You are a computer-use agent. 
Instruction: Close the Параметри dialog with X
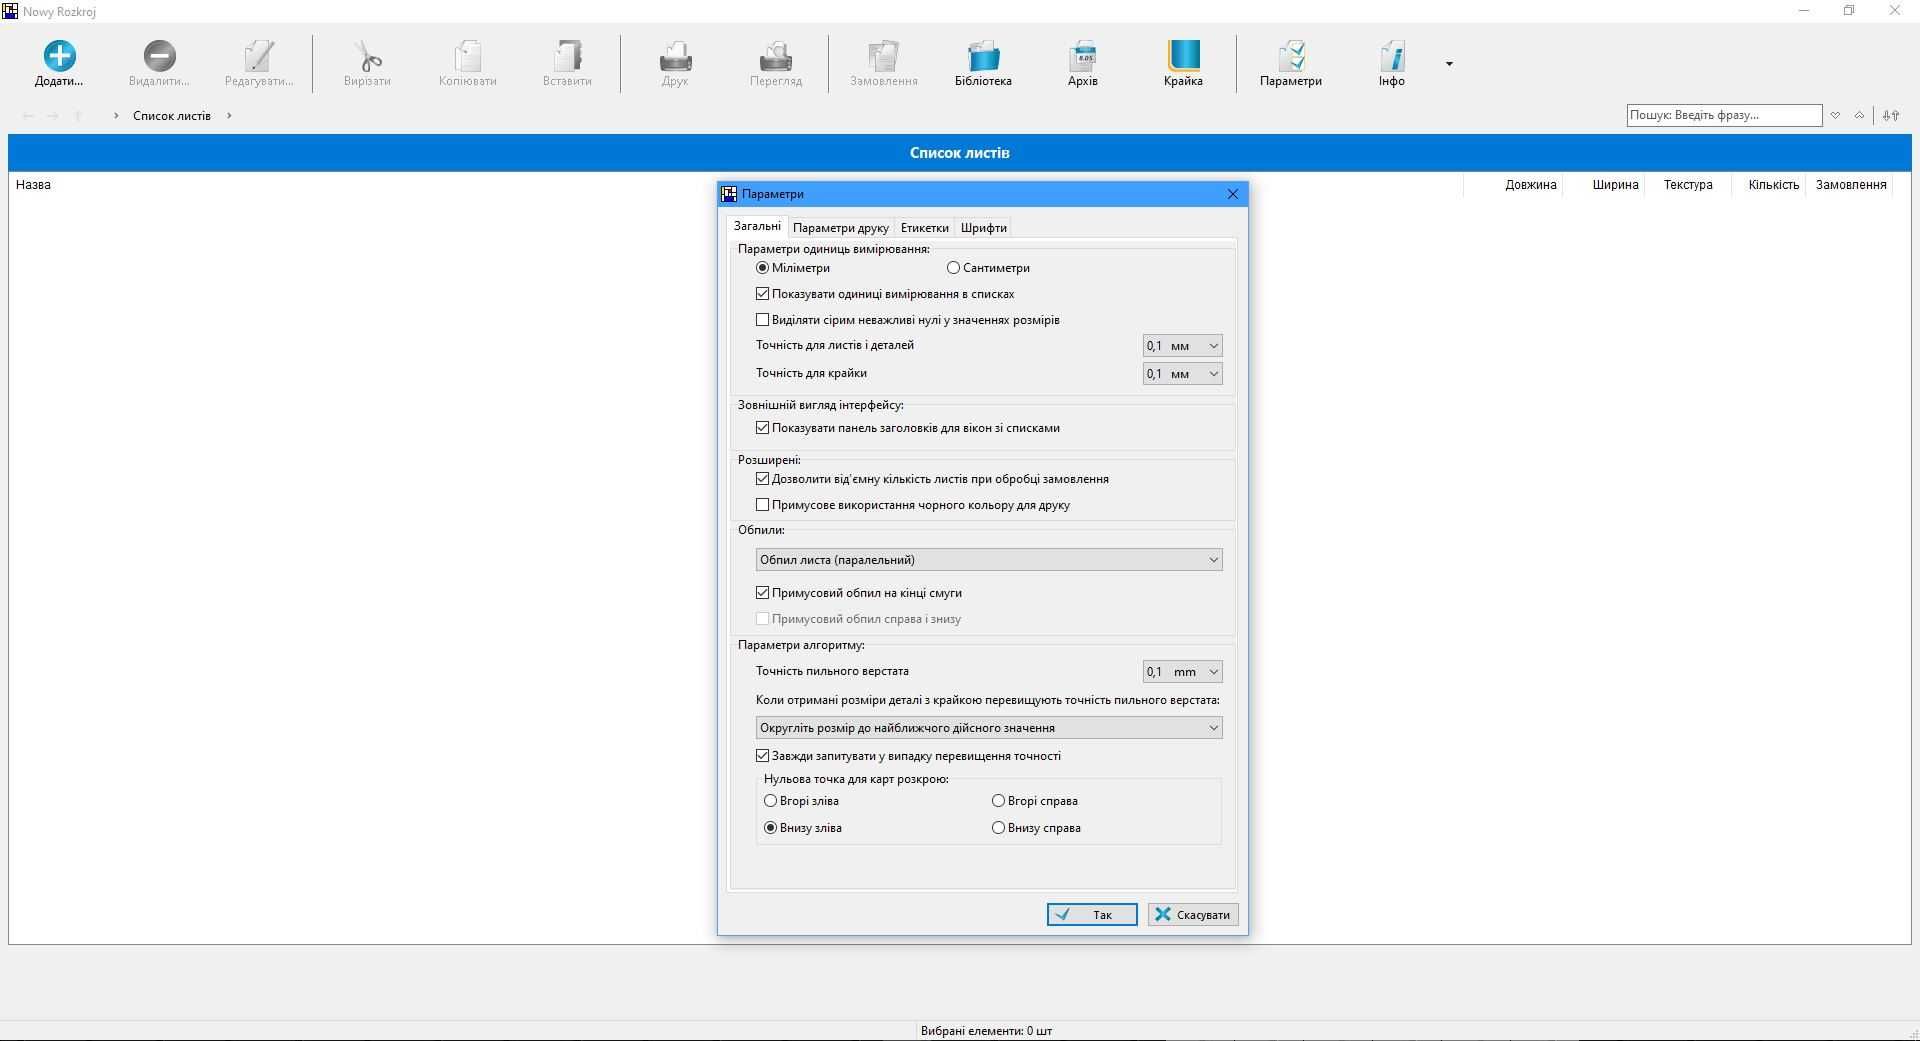1232,194
